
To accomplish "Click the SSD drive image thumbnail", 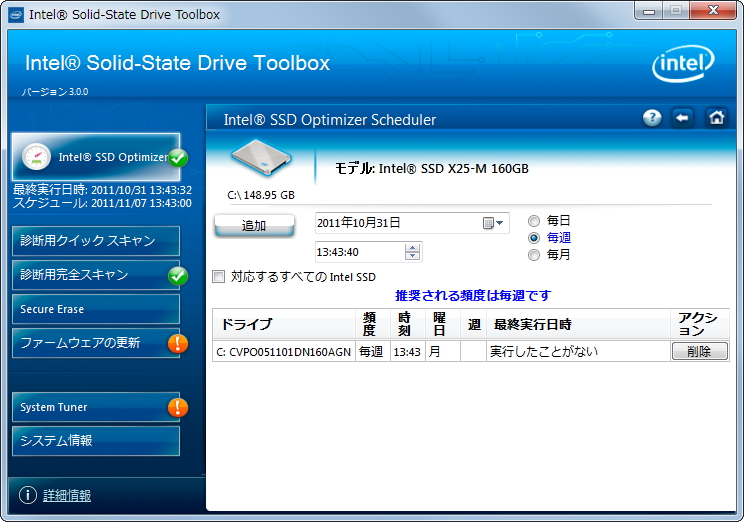I will tap(260, 158).
